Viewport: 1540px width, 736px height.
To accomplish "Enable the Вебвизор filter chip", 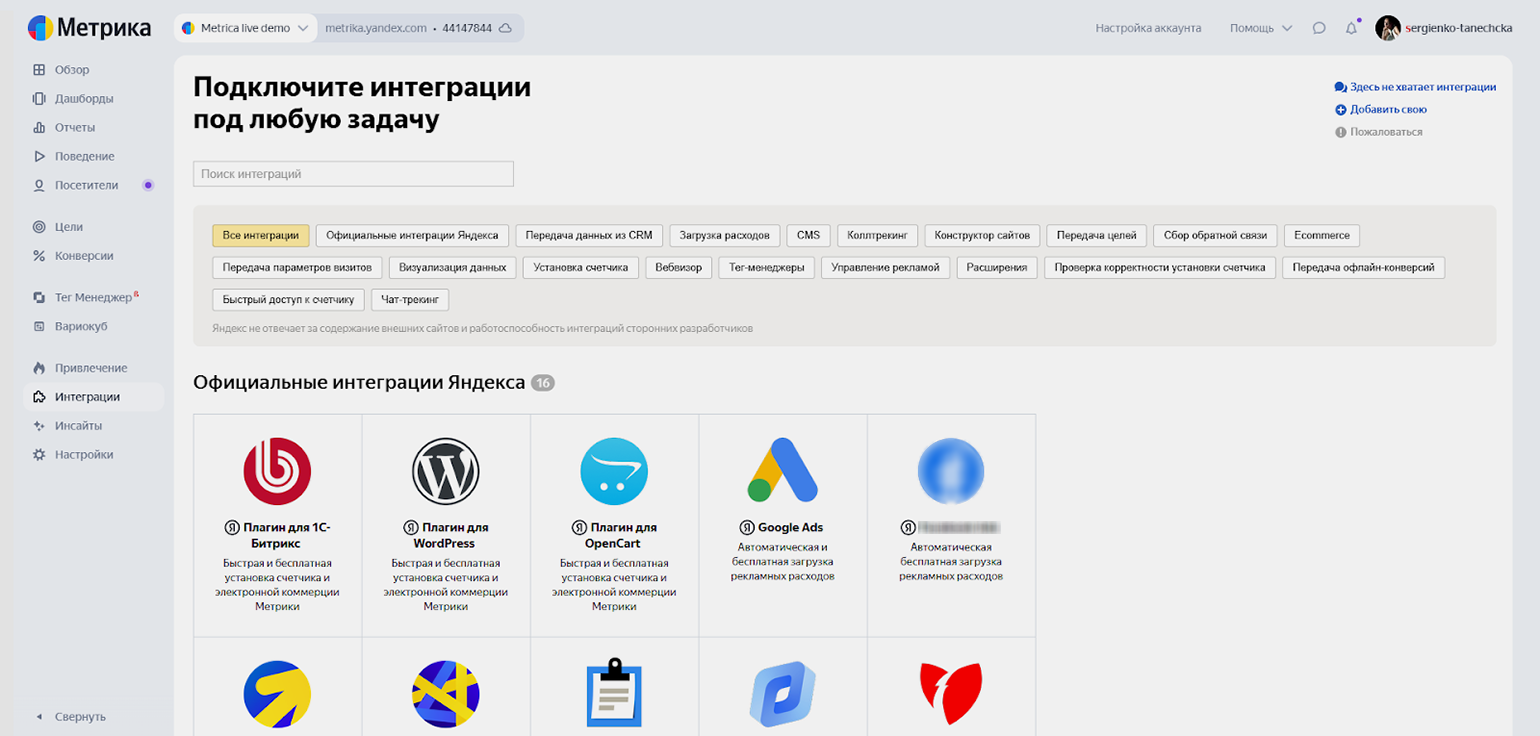I will coord(679,267).
